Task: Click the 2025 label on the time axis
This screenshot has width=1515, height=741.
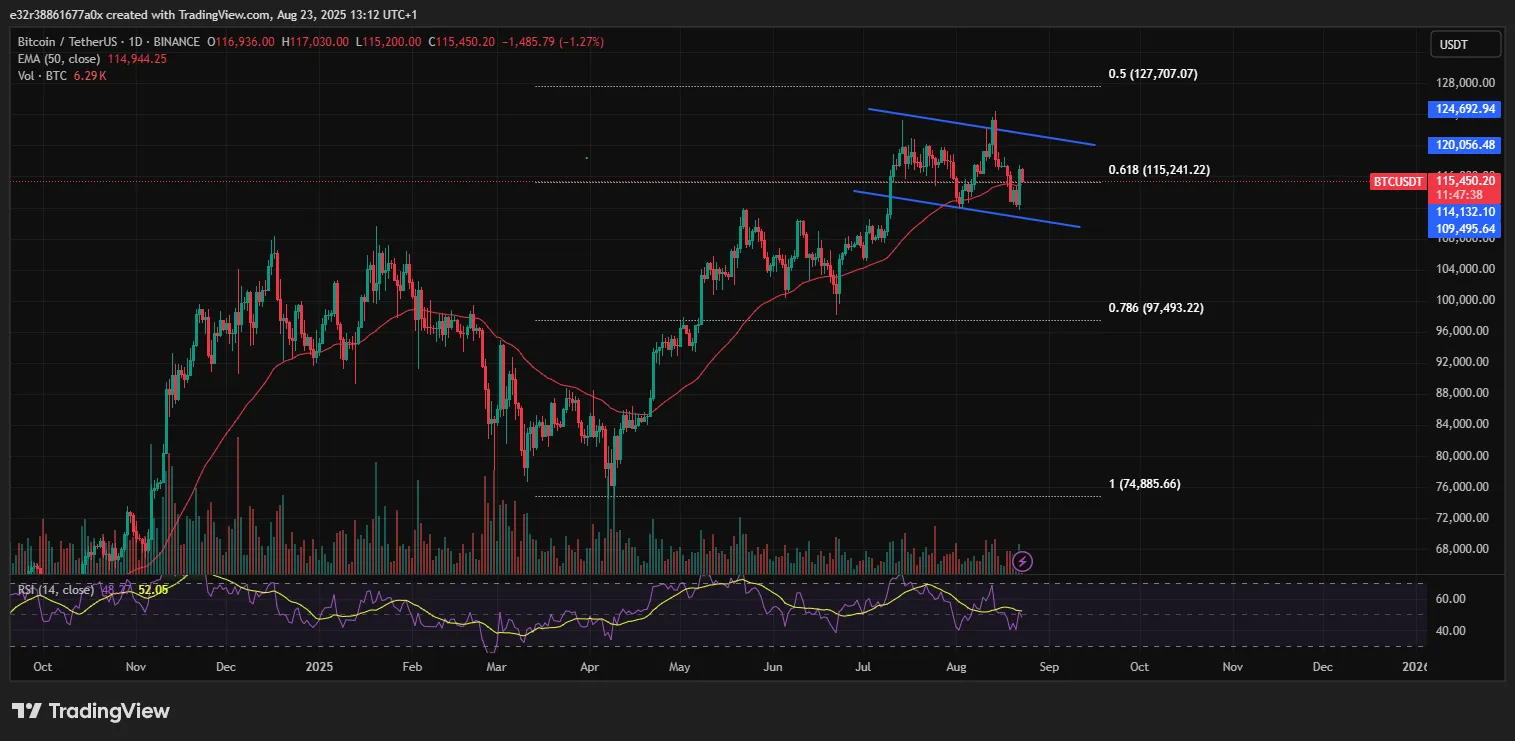Action: click(x=318, y=666)
